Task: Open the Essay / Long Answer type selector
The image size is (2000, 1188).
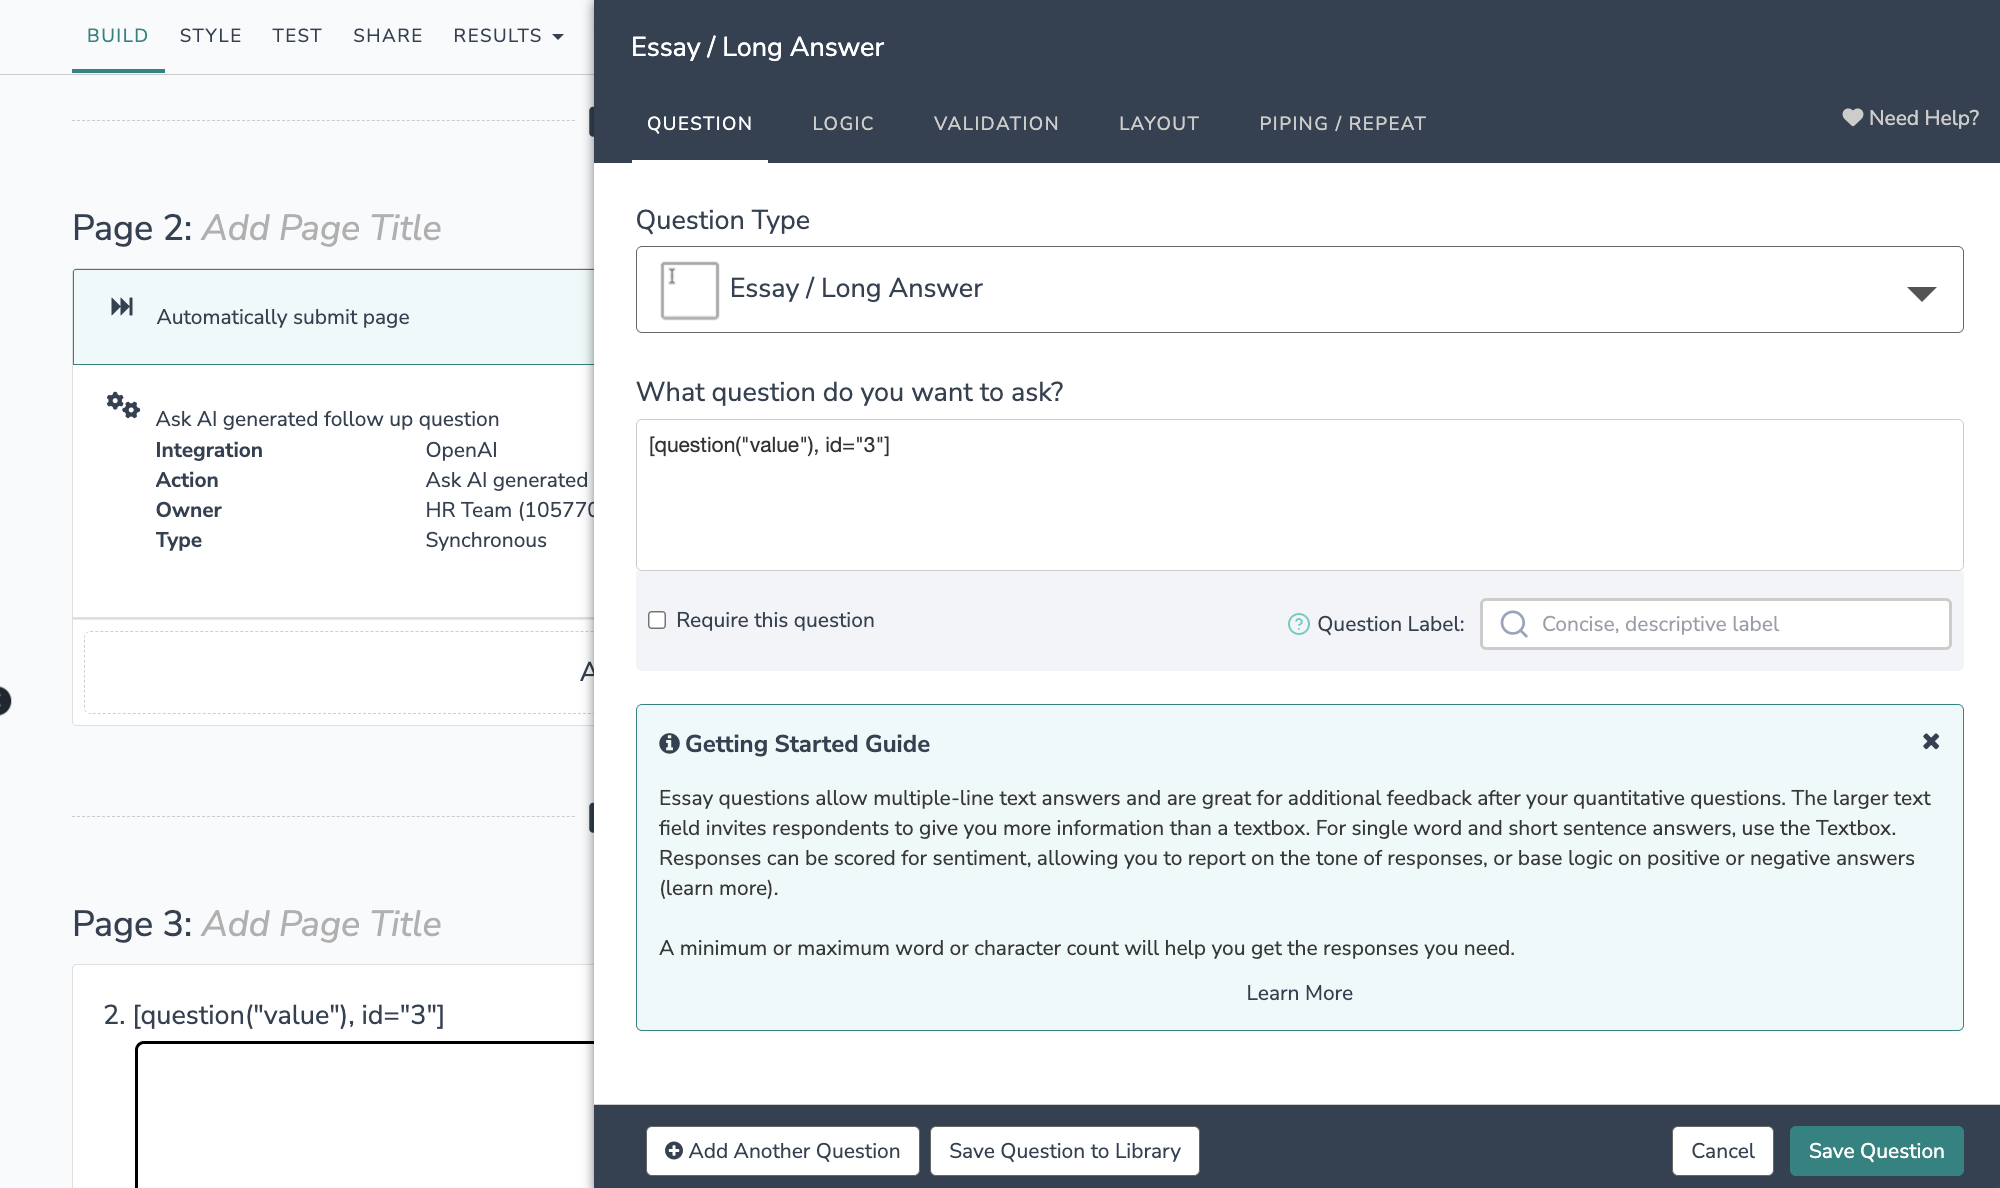Action: (x=1298, y=289)
